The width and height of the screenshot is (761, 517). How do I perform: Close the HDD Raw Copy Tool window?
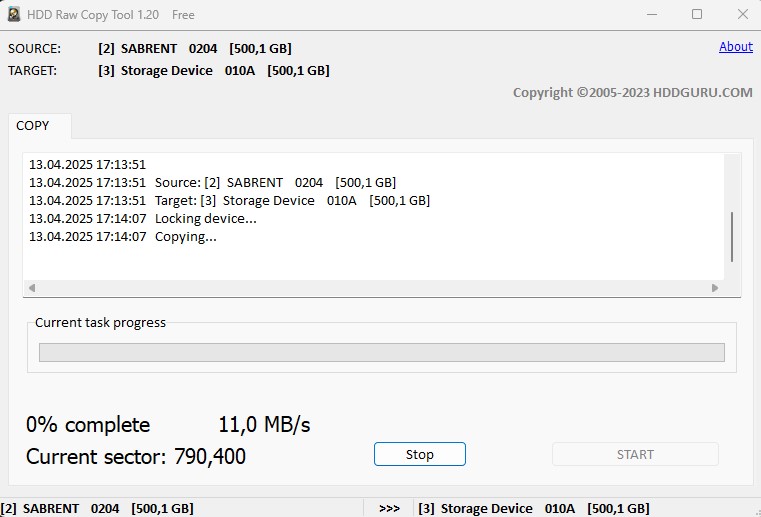point(743,15)
